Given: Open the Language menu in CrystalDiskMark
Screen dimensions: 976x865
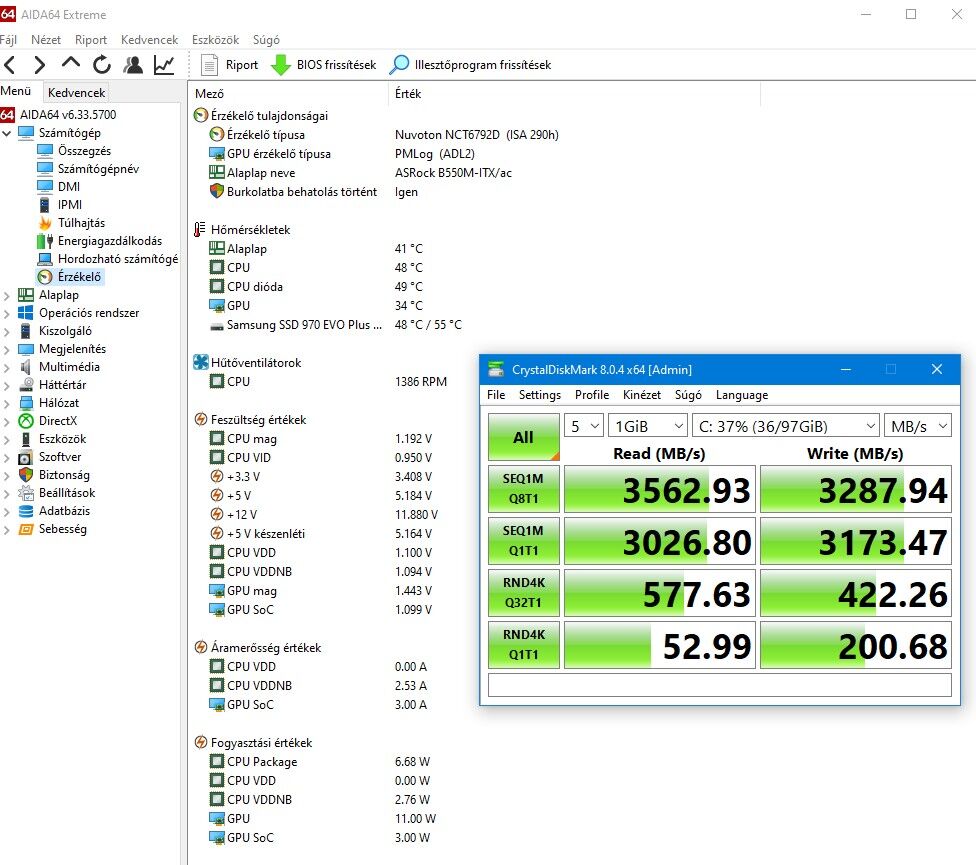Looking at the screenshot, I should click(x=742, y=395).
